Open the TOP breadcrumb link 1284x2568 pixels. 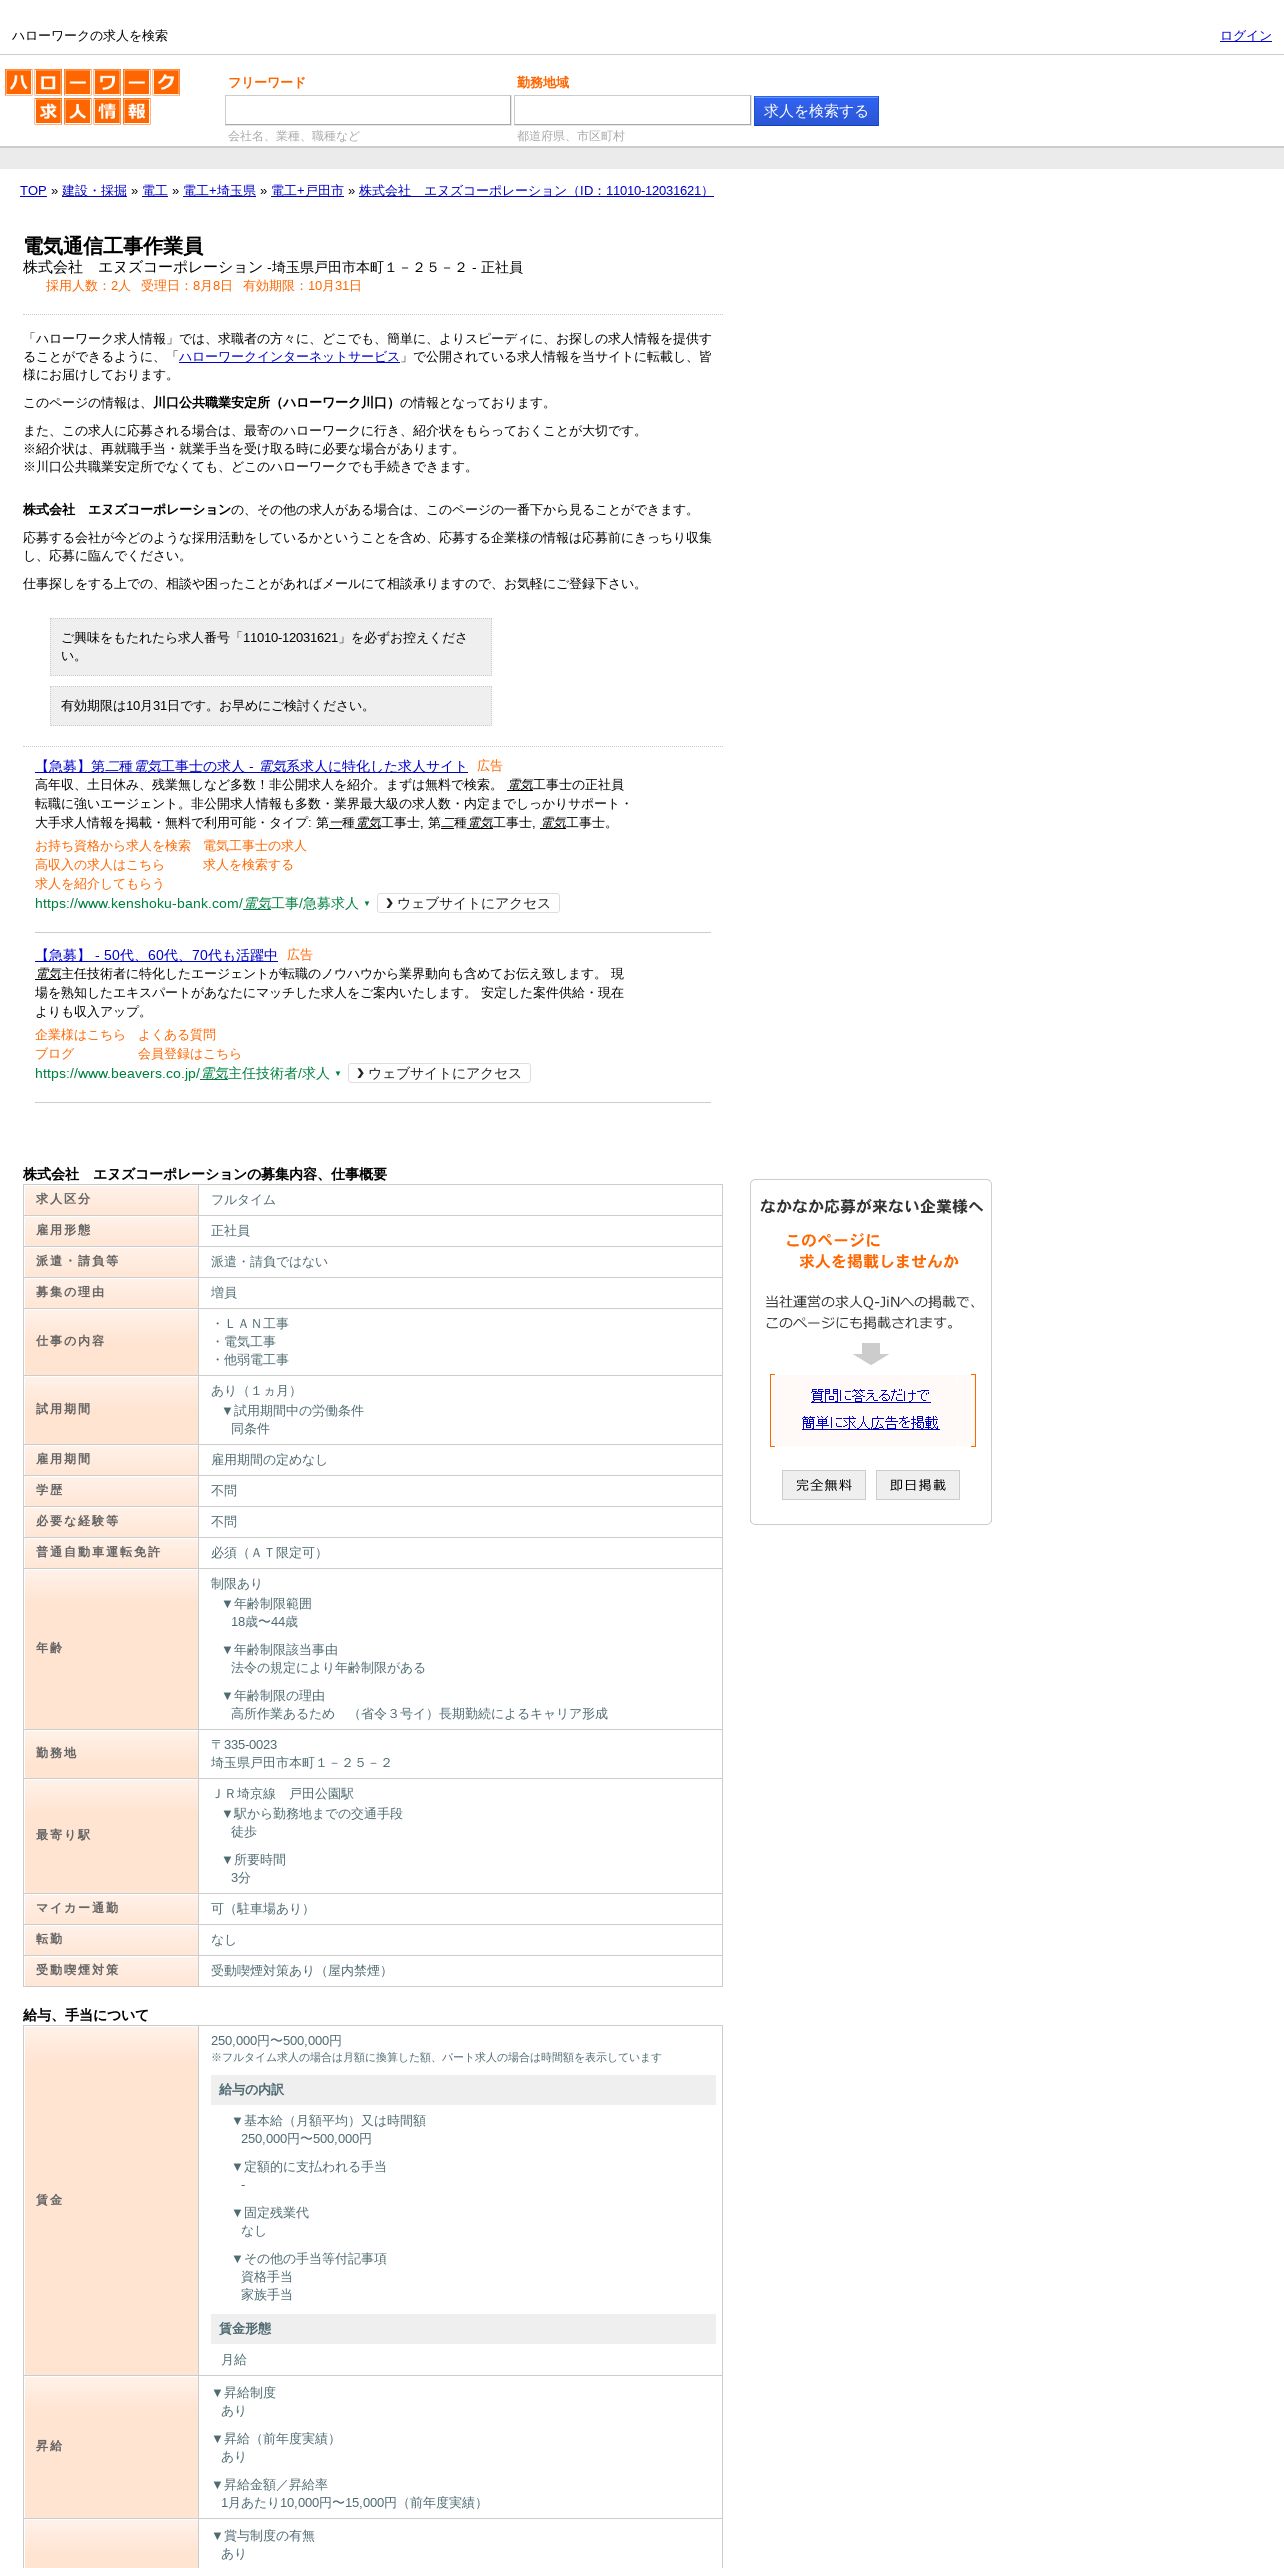[x=33, y=191]
